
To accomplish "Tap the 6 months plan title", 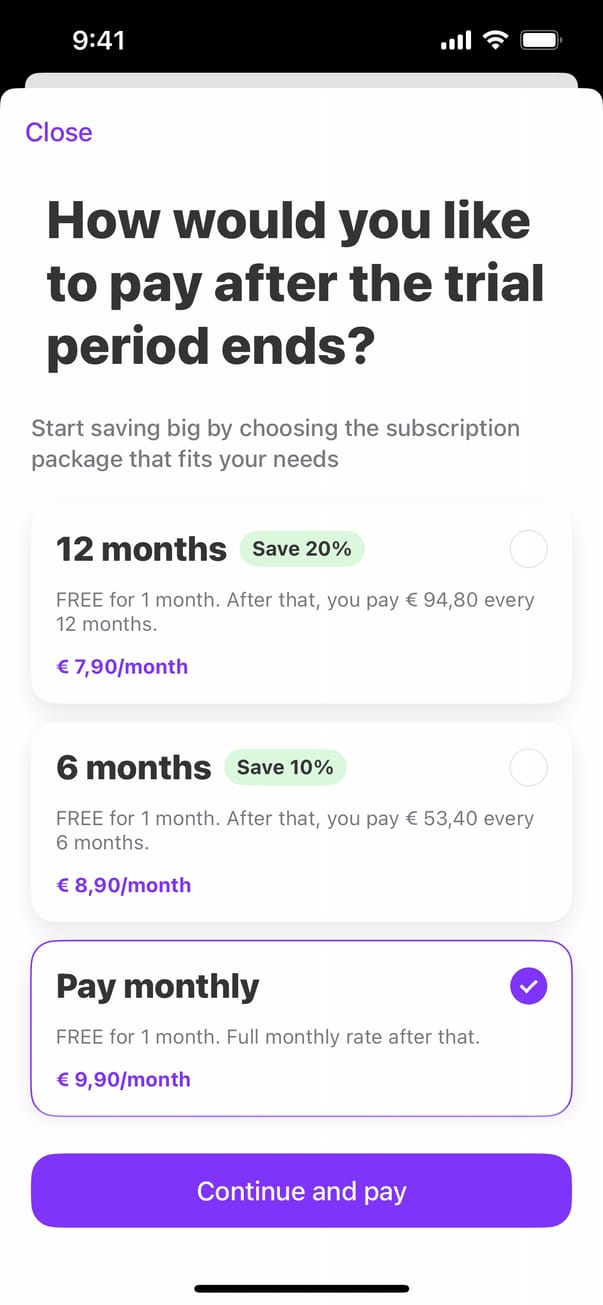I will tap(133, 768).
